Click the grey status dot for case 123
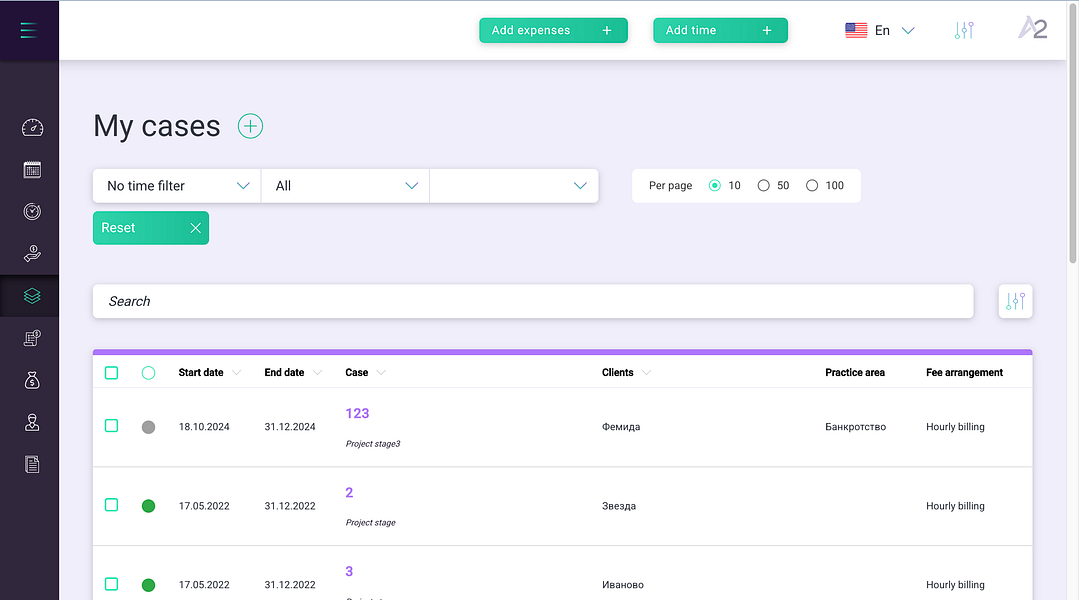1079x600 pixels. coord(148,427)
